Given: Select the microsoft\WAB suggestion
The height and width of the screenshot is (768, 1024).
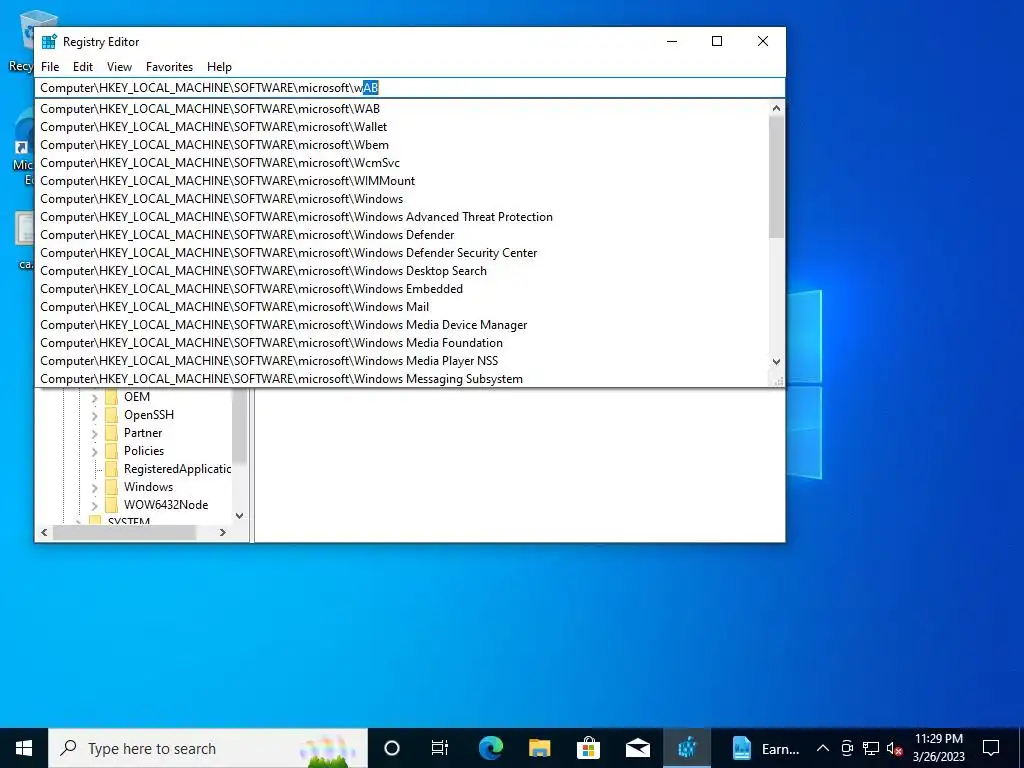Looking at the screenshot, I should [x=403, y=109].
